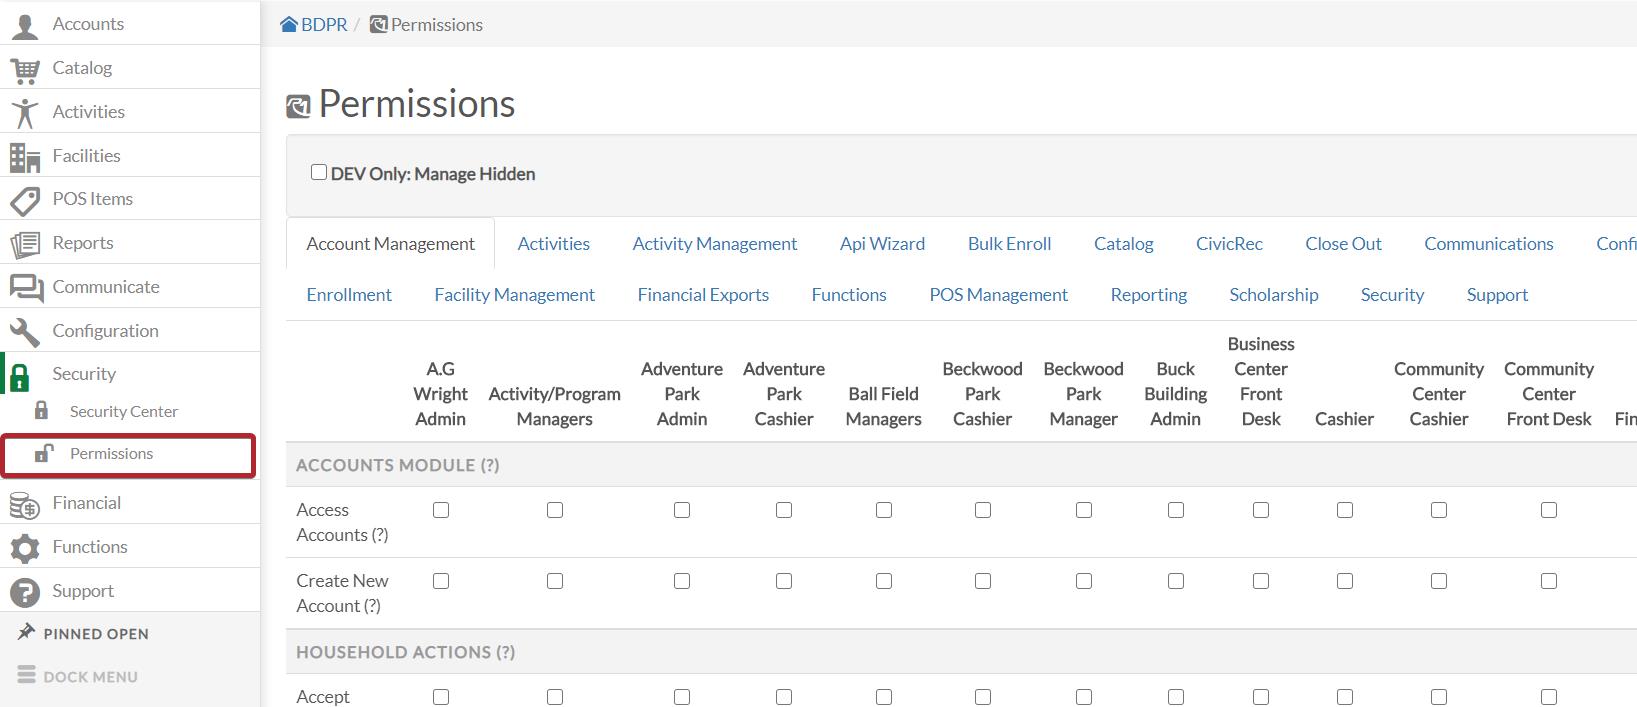Check Access Accounts for Ball Field Managers
Screen dimensions: 1637x707
point(884,510)
